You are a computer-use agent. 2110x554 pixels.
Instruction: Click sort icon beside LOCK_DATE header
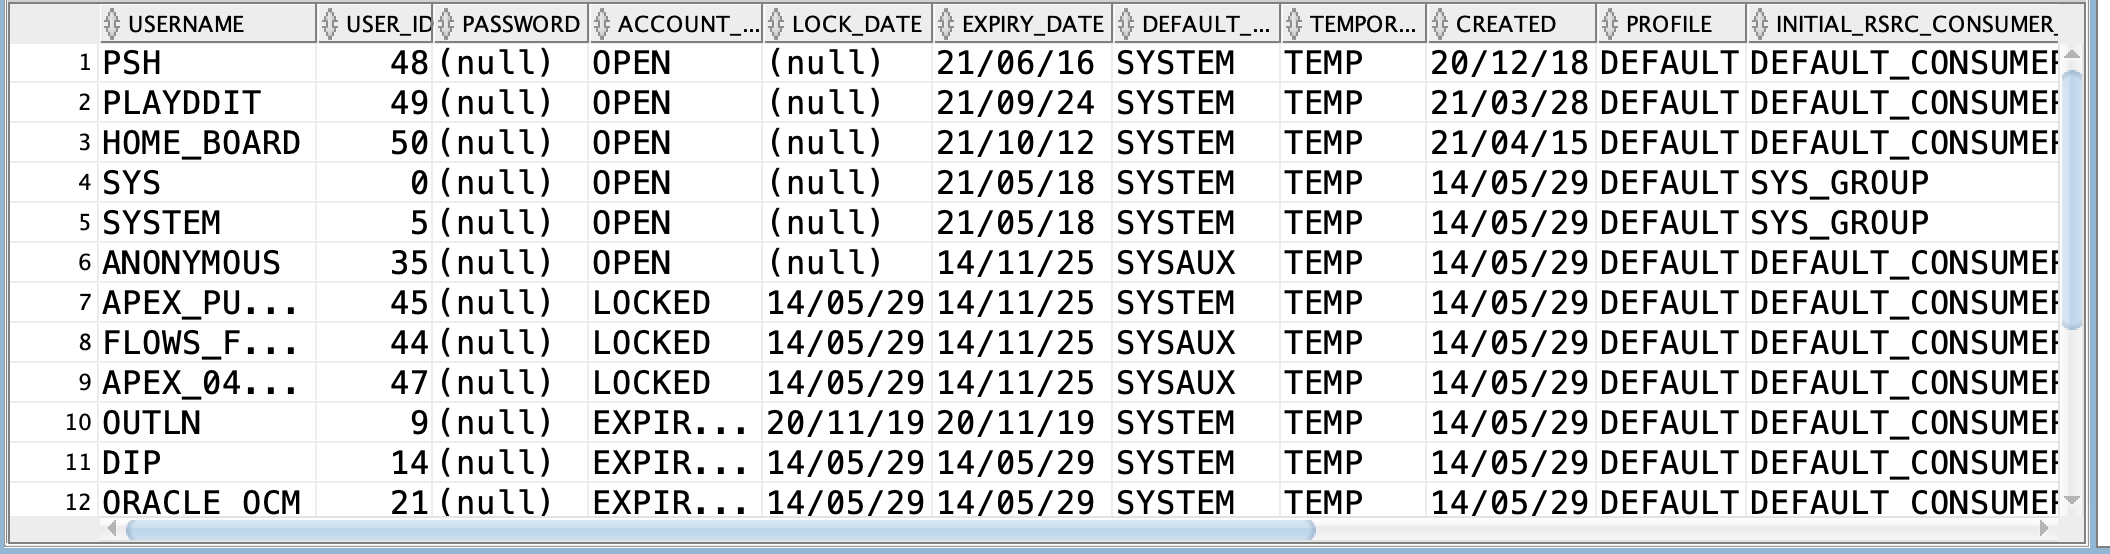point(776,23)
